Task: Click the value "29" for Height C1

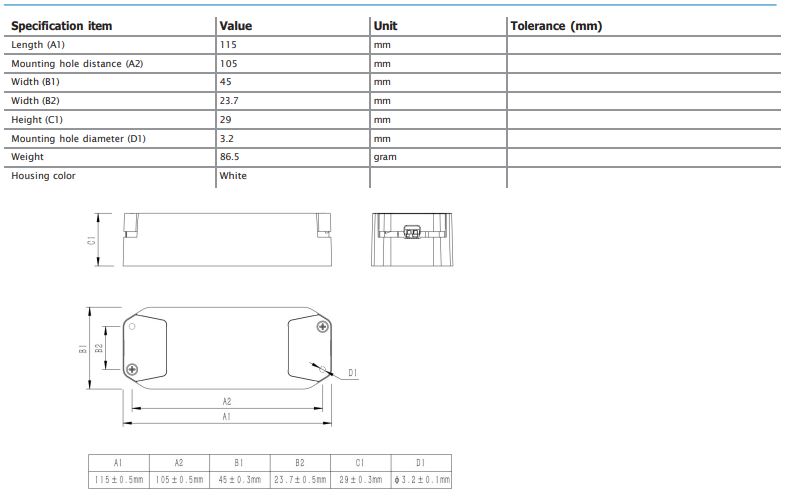Action: pyautogui.click(x=226, y=120)
